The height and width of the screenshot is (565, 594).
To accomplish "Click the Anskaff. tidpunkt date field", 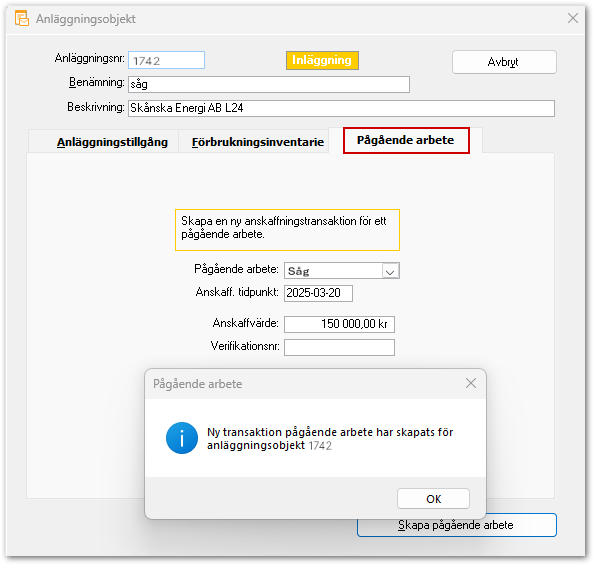I will (x=318, y=293).
